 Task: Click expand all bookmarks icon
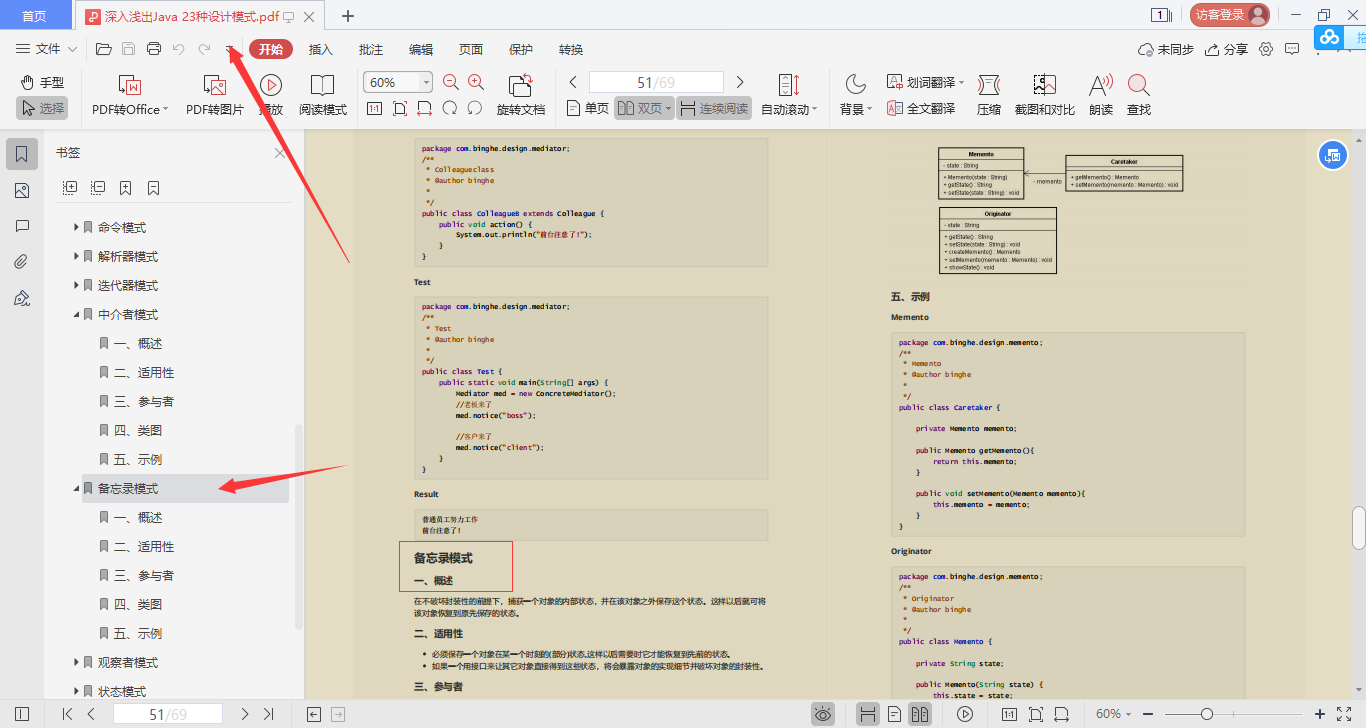point(70,187)
